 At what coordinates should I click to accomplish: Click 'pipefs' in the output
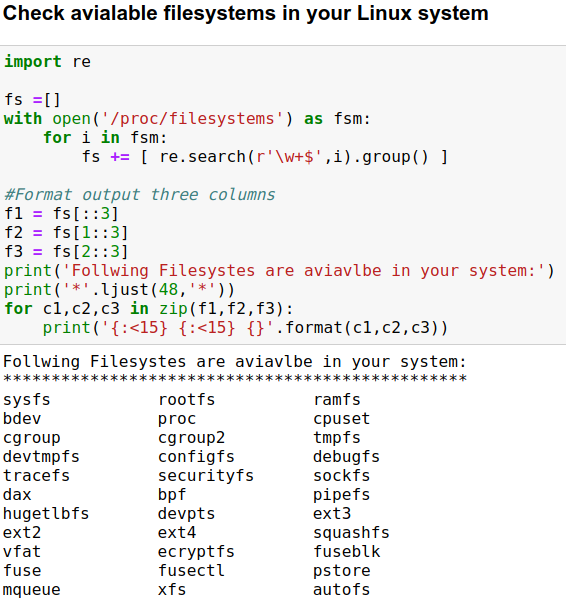pos(342,495)
